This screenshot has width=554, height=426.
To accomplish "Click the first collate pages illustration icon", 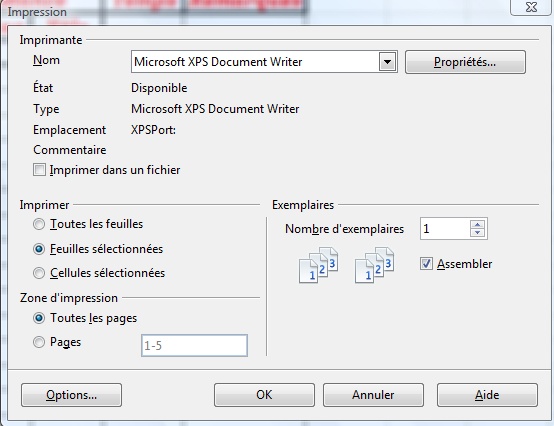I will click(318, 265).
